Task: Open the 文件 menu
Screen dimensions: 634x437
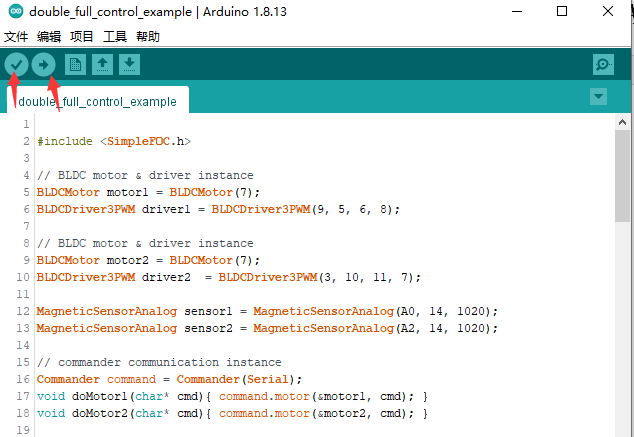Action: click(x=16, y=37)
